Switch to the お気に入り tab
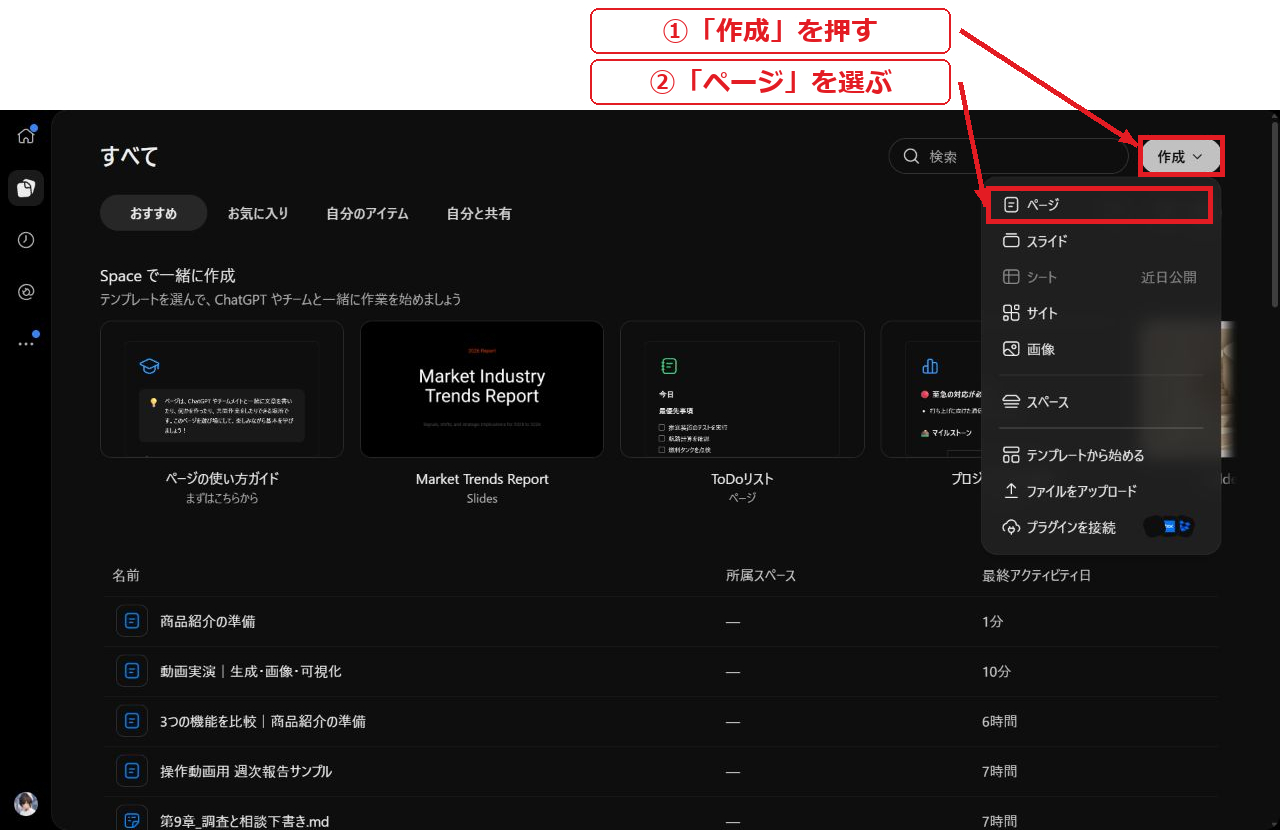The width and height of the screenshot is (1280, 830). (x=258, y=213)
